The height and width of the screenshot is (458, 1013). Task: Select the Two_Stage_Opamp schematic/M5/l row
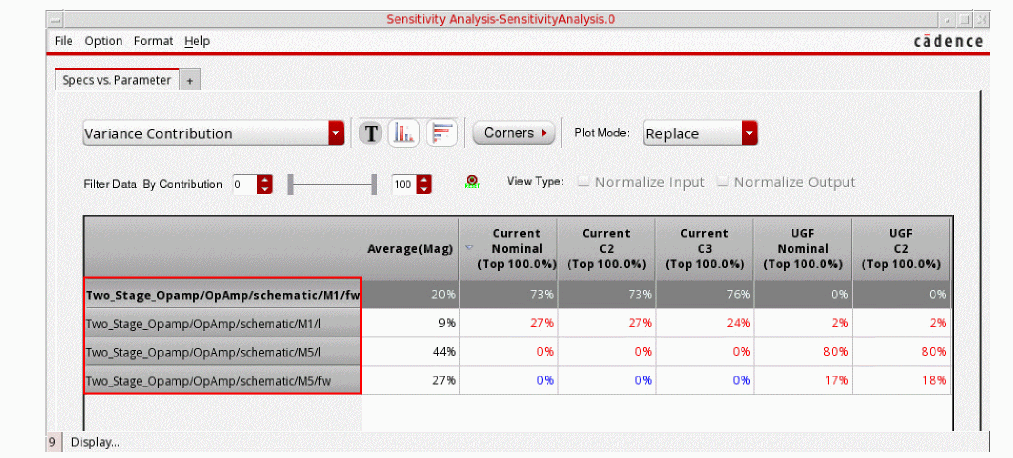click(x=223, y=351)
